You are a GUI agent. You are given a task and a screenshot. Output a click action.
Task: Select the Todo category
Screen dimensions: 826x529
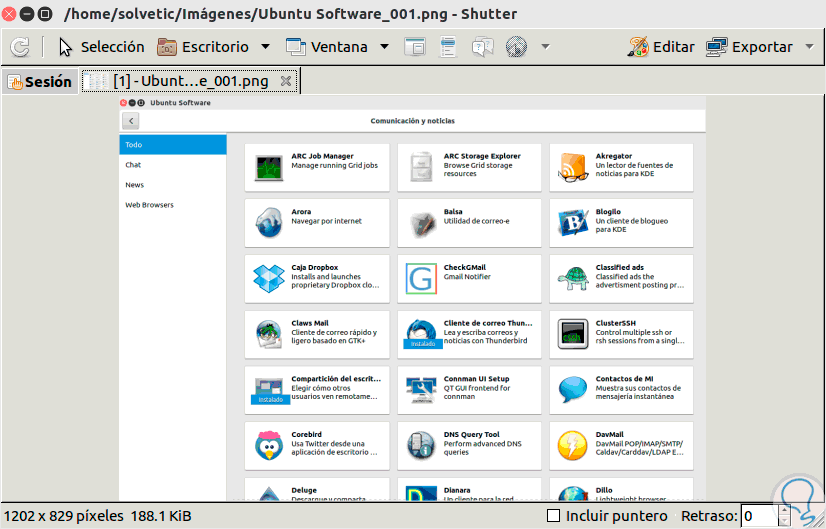coord(173,144)
